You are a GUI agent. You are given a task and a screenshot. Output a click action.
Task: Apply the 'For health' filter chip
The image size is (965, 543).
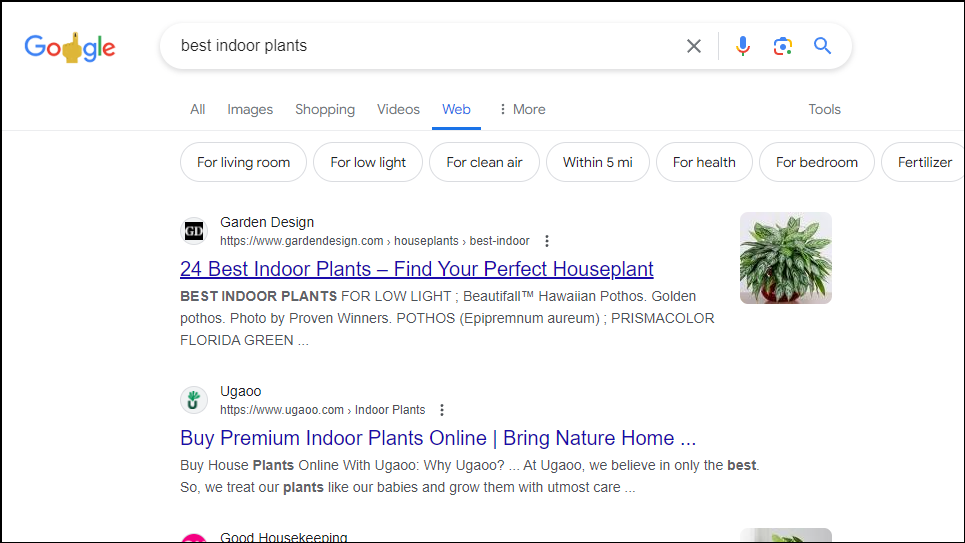[704, 163]
